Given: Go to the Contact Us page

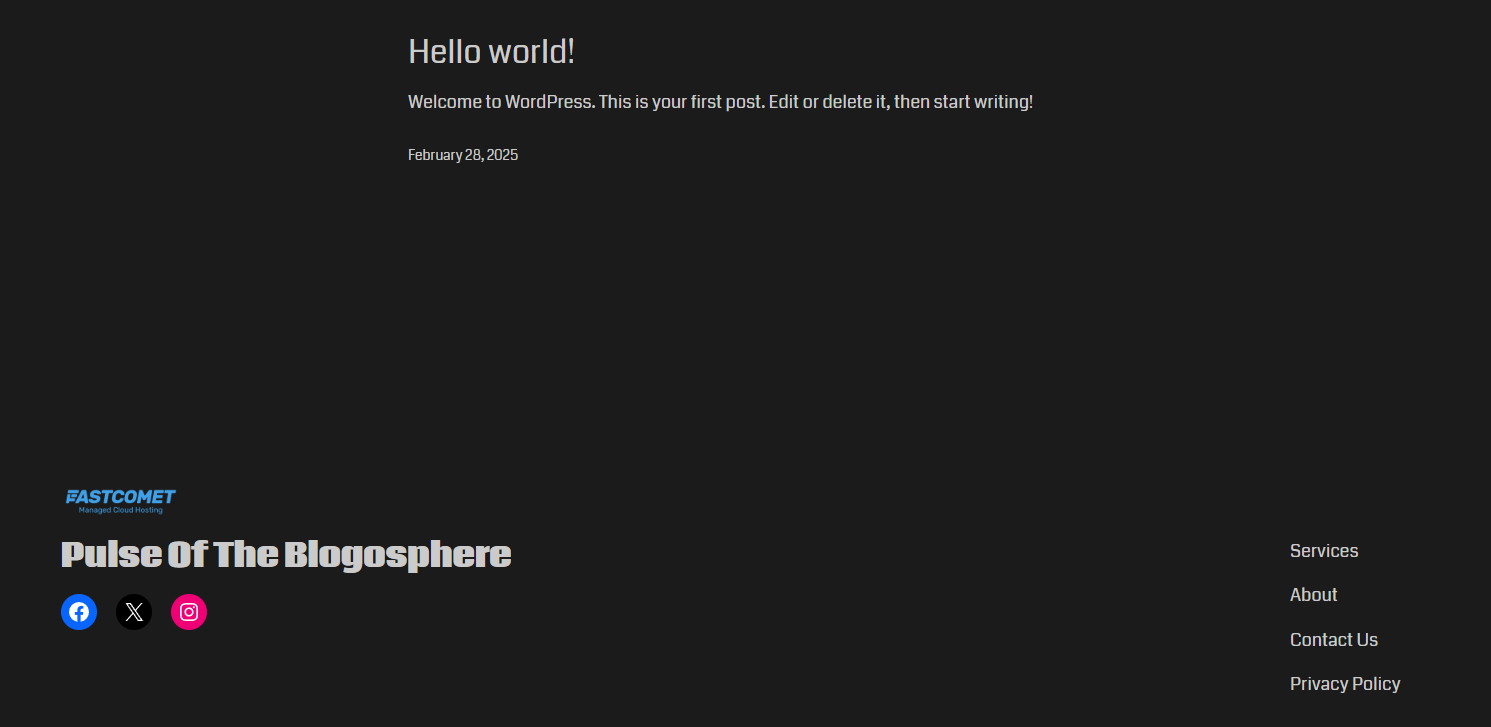Looking at the screenshot, I should (1333, 640).
